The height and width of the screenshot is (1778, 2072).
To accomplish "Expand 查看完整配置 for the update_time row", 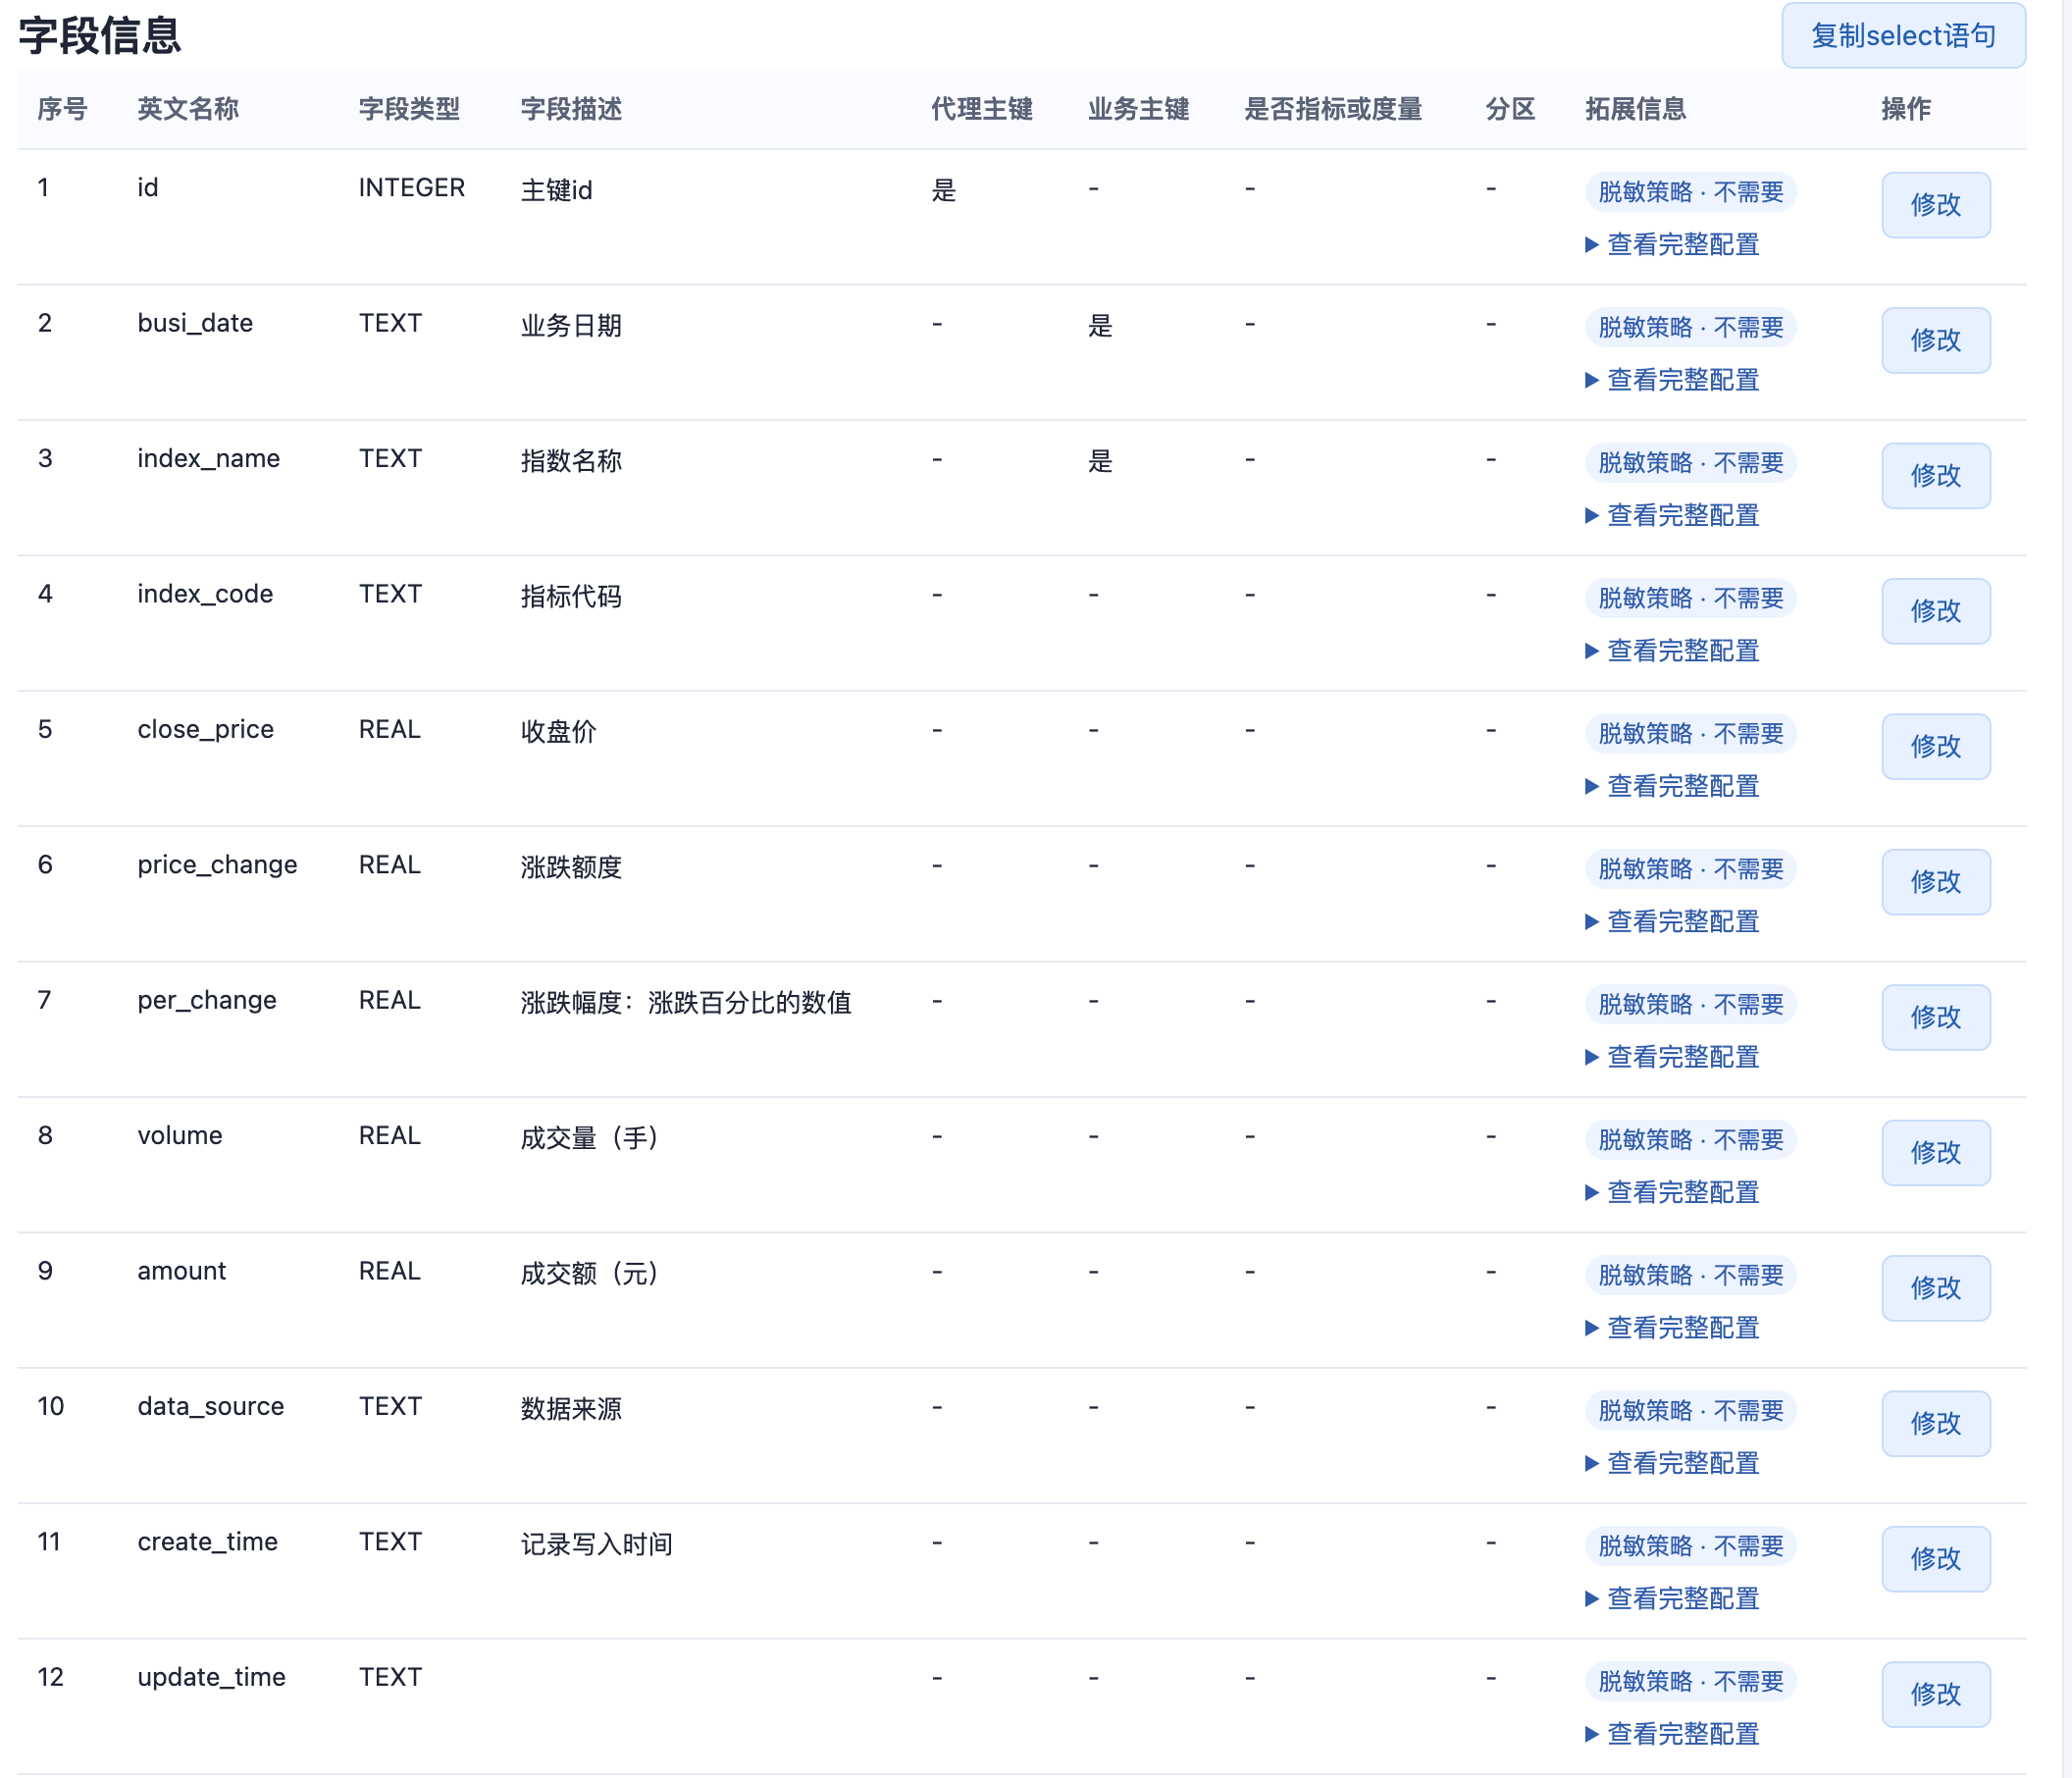I will [x=1672, y=1734].
